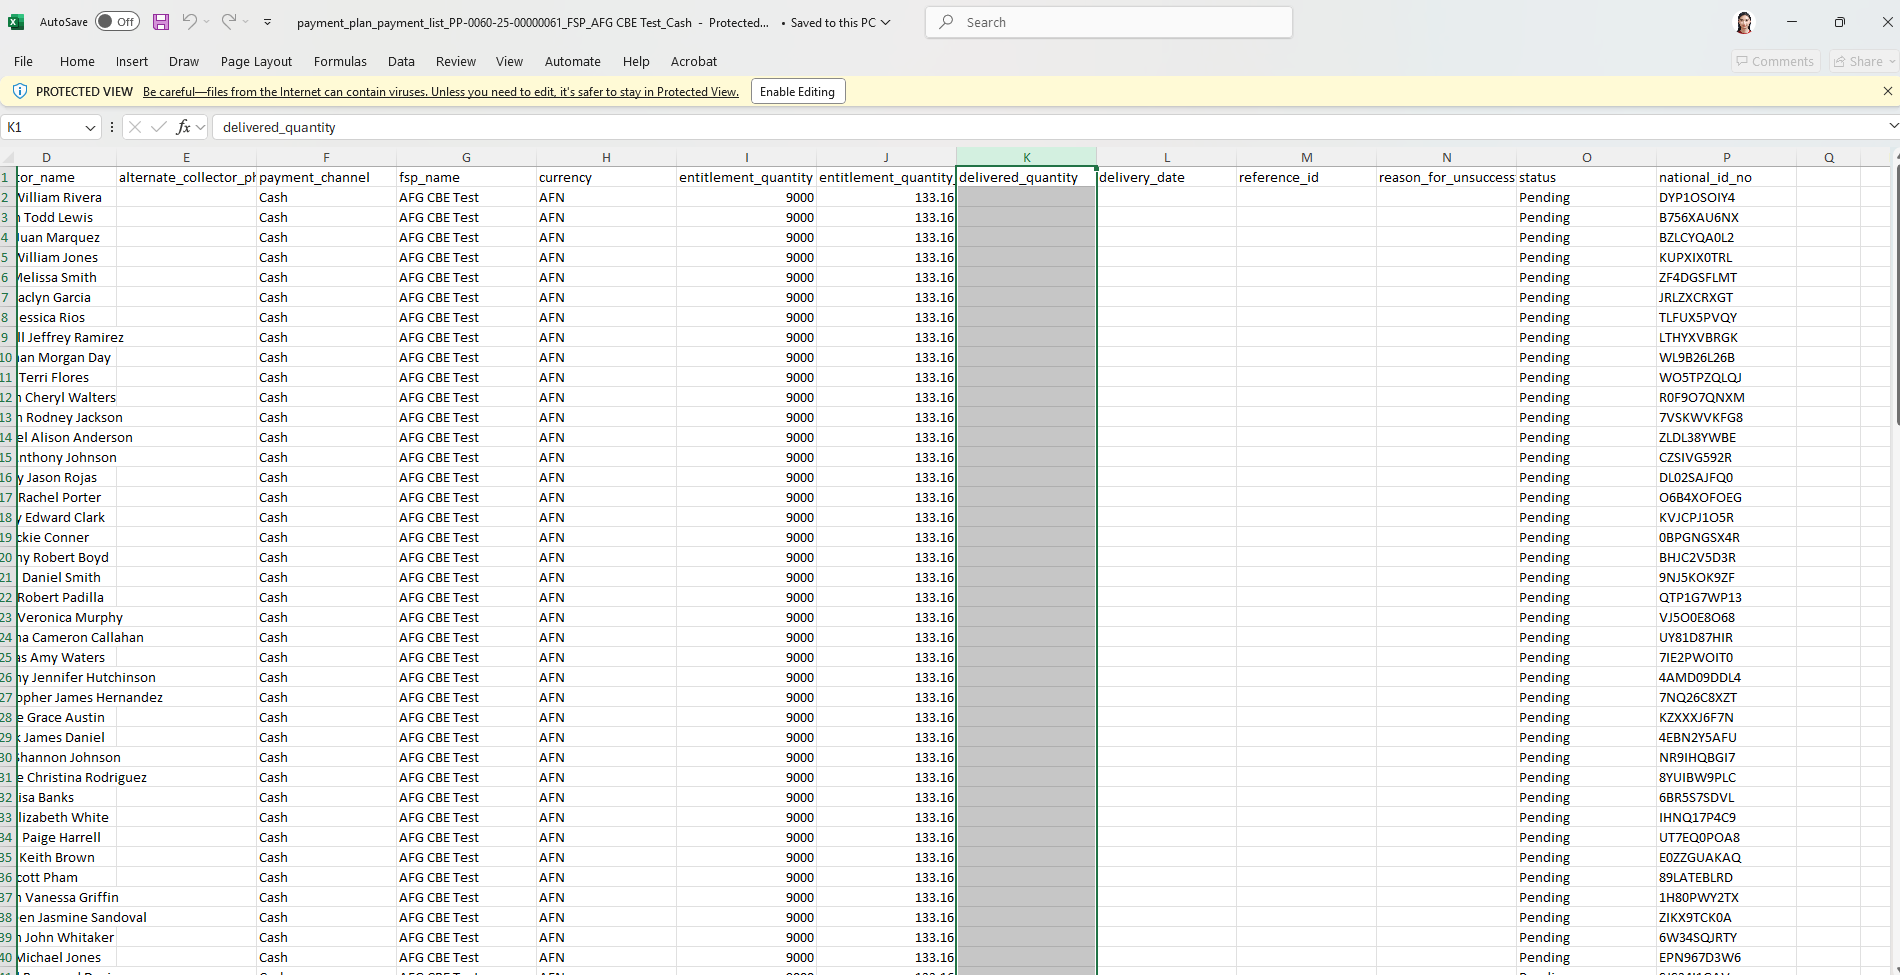Click the Protected View shield info icon
Image resolution: width=1900 pixels, height=975 pixels.
19,91
